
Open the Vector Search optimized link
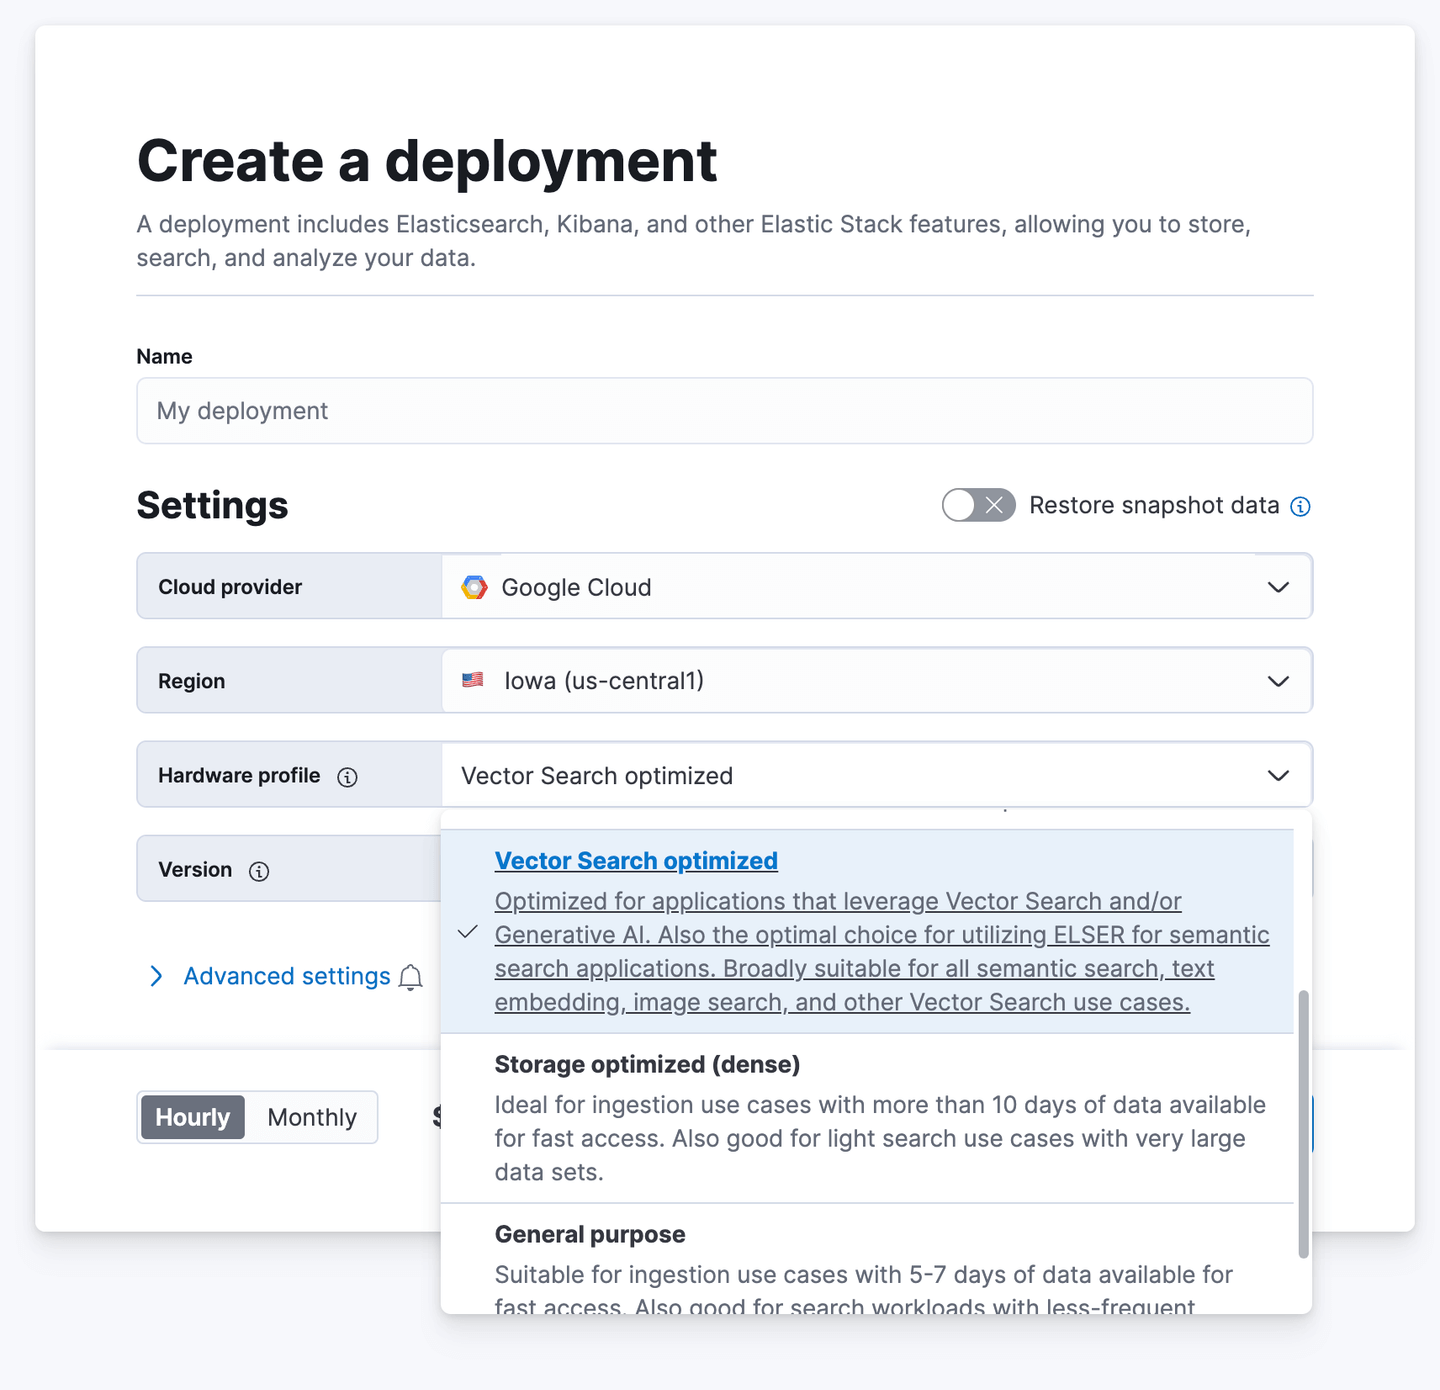(x=635, y=860)
